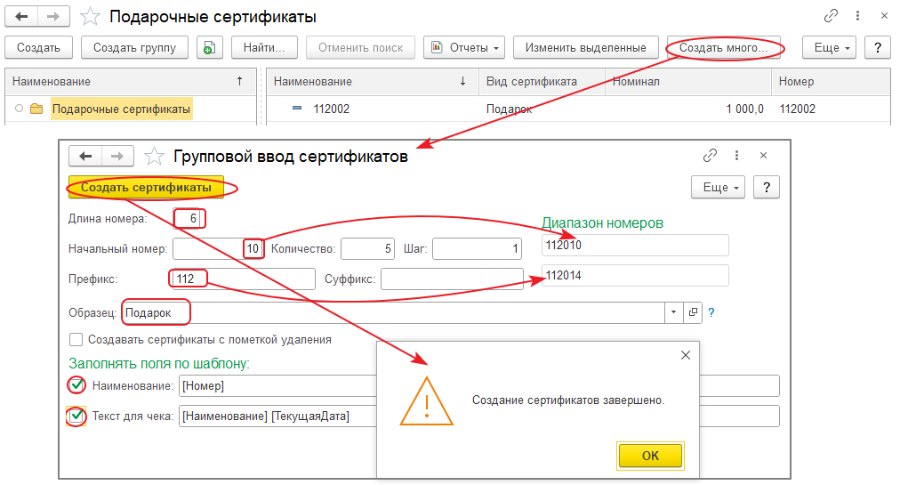Click Создать сертификаты button
Image resolution: width=900 pixels, height=485 pixels.
point(146,187)
